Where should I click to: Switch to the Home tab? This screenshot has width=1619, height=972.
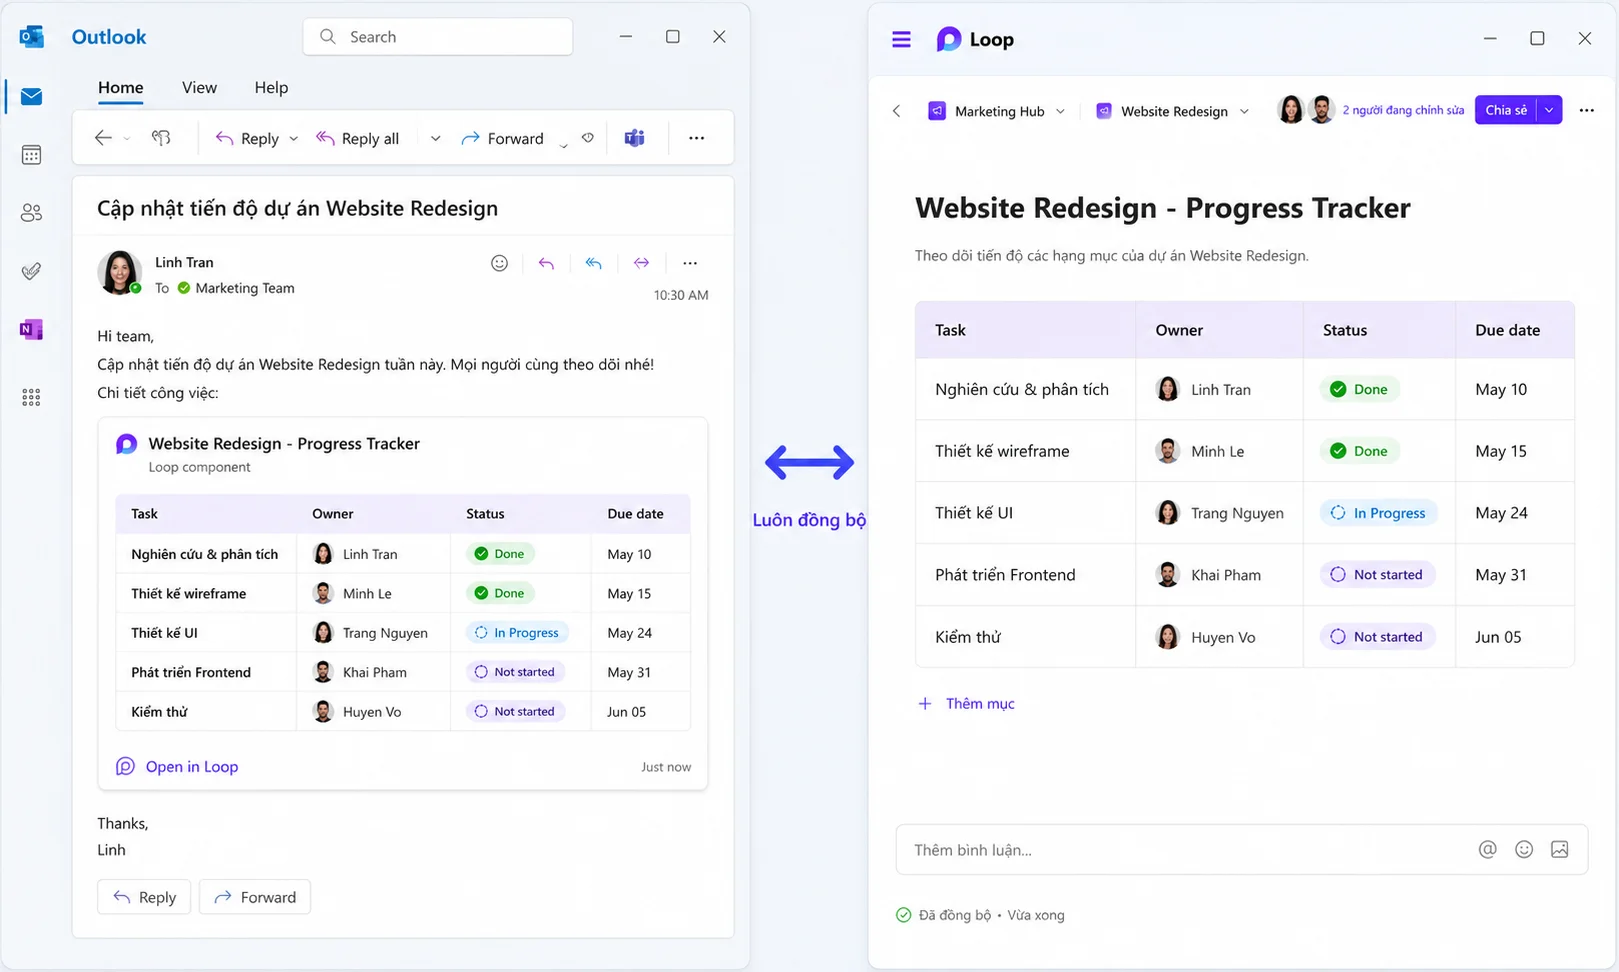120,88
